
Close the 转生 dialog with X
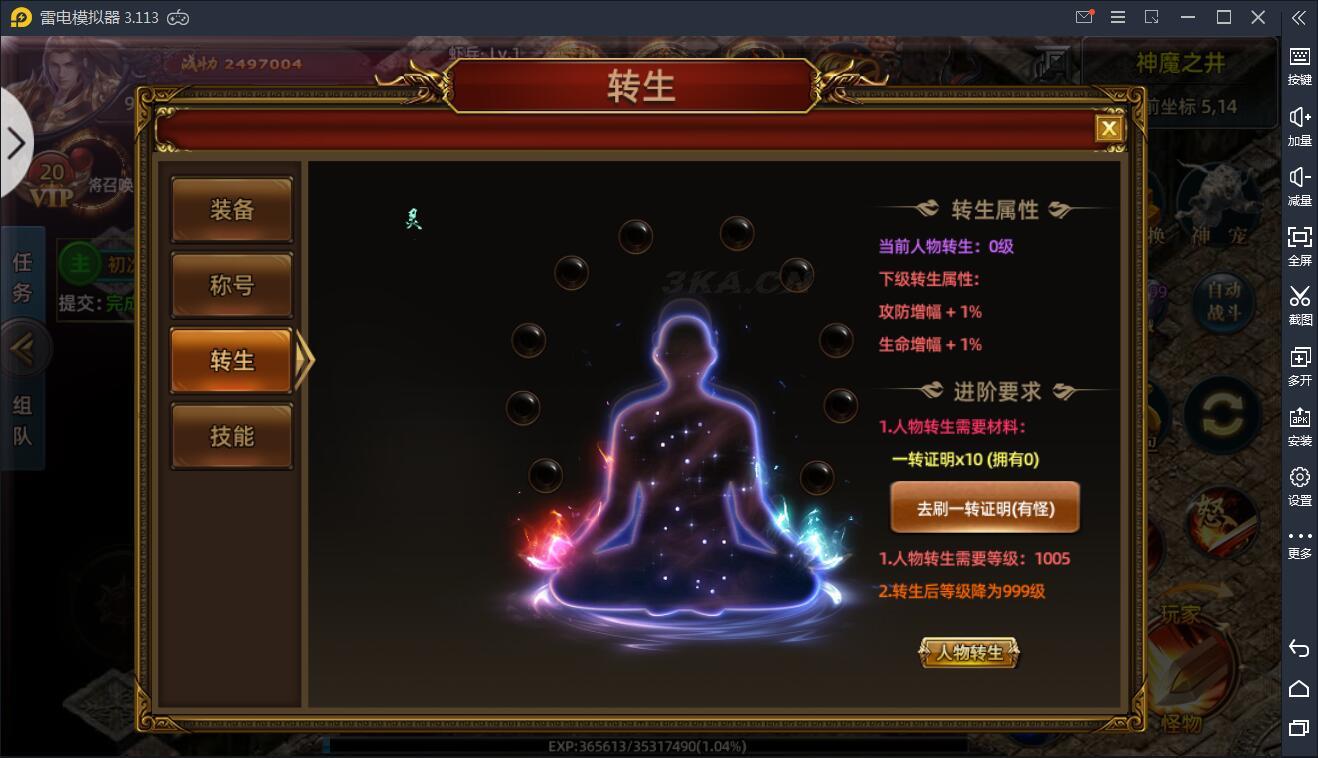coord(1108,128)
